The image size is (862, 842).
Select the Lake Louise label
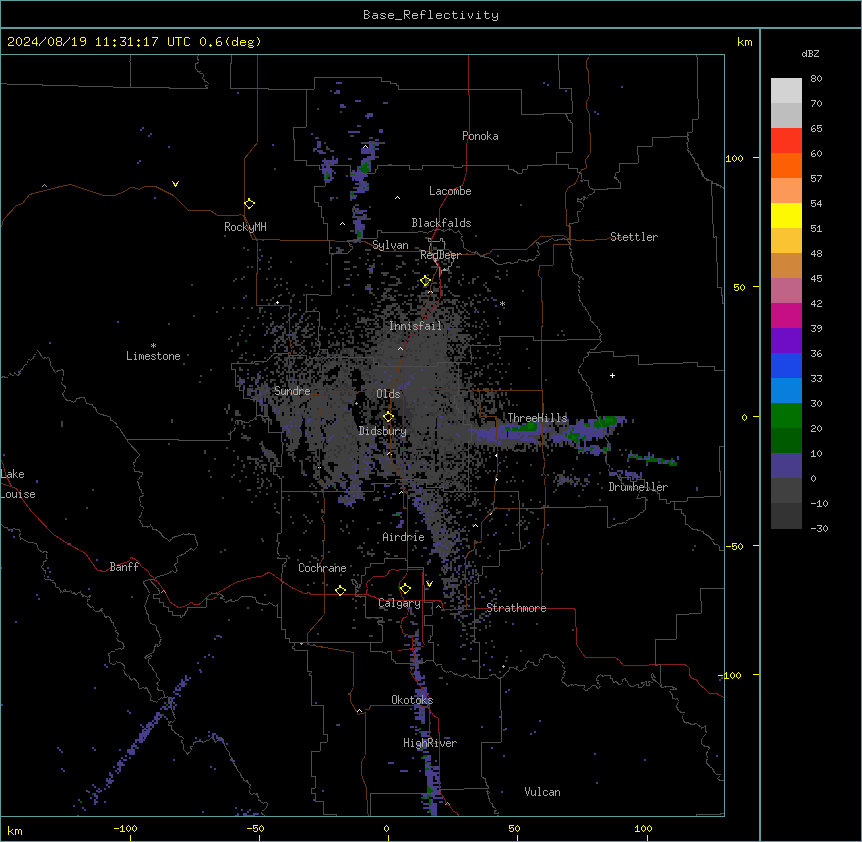coord(18,484)
